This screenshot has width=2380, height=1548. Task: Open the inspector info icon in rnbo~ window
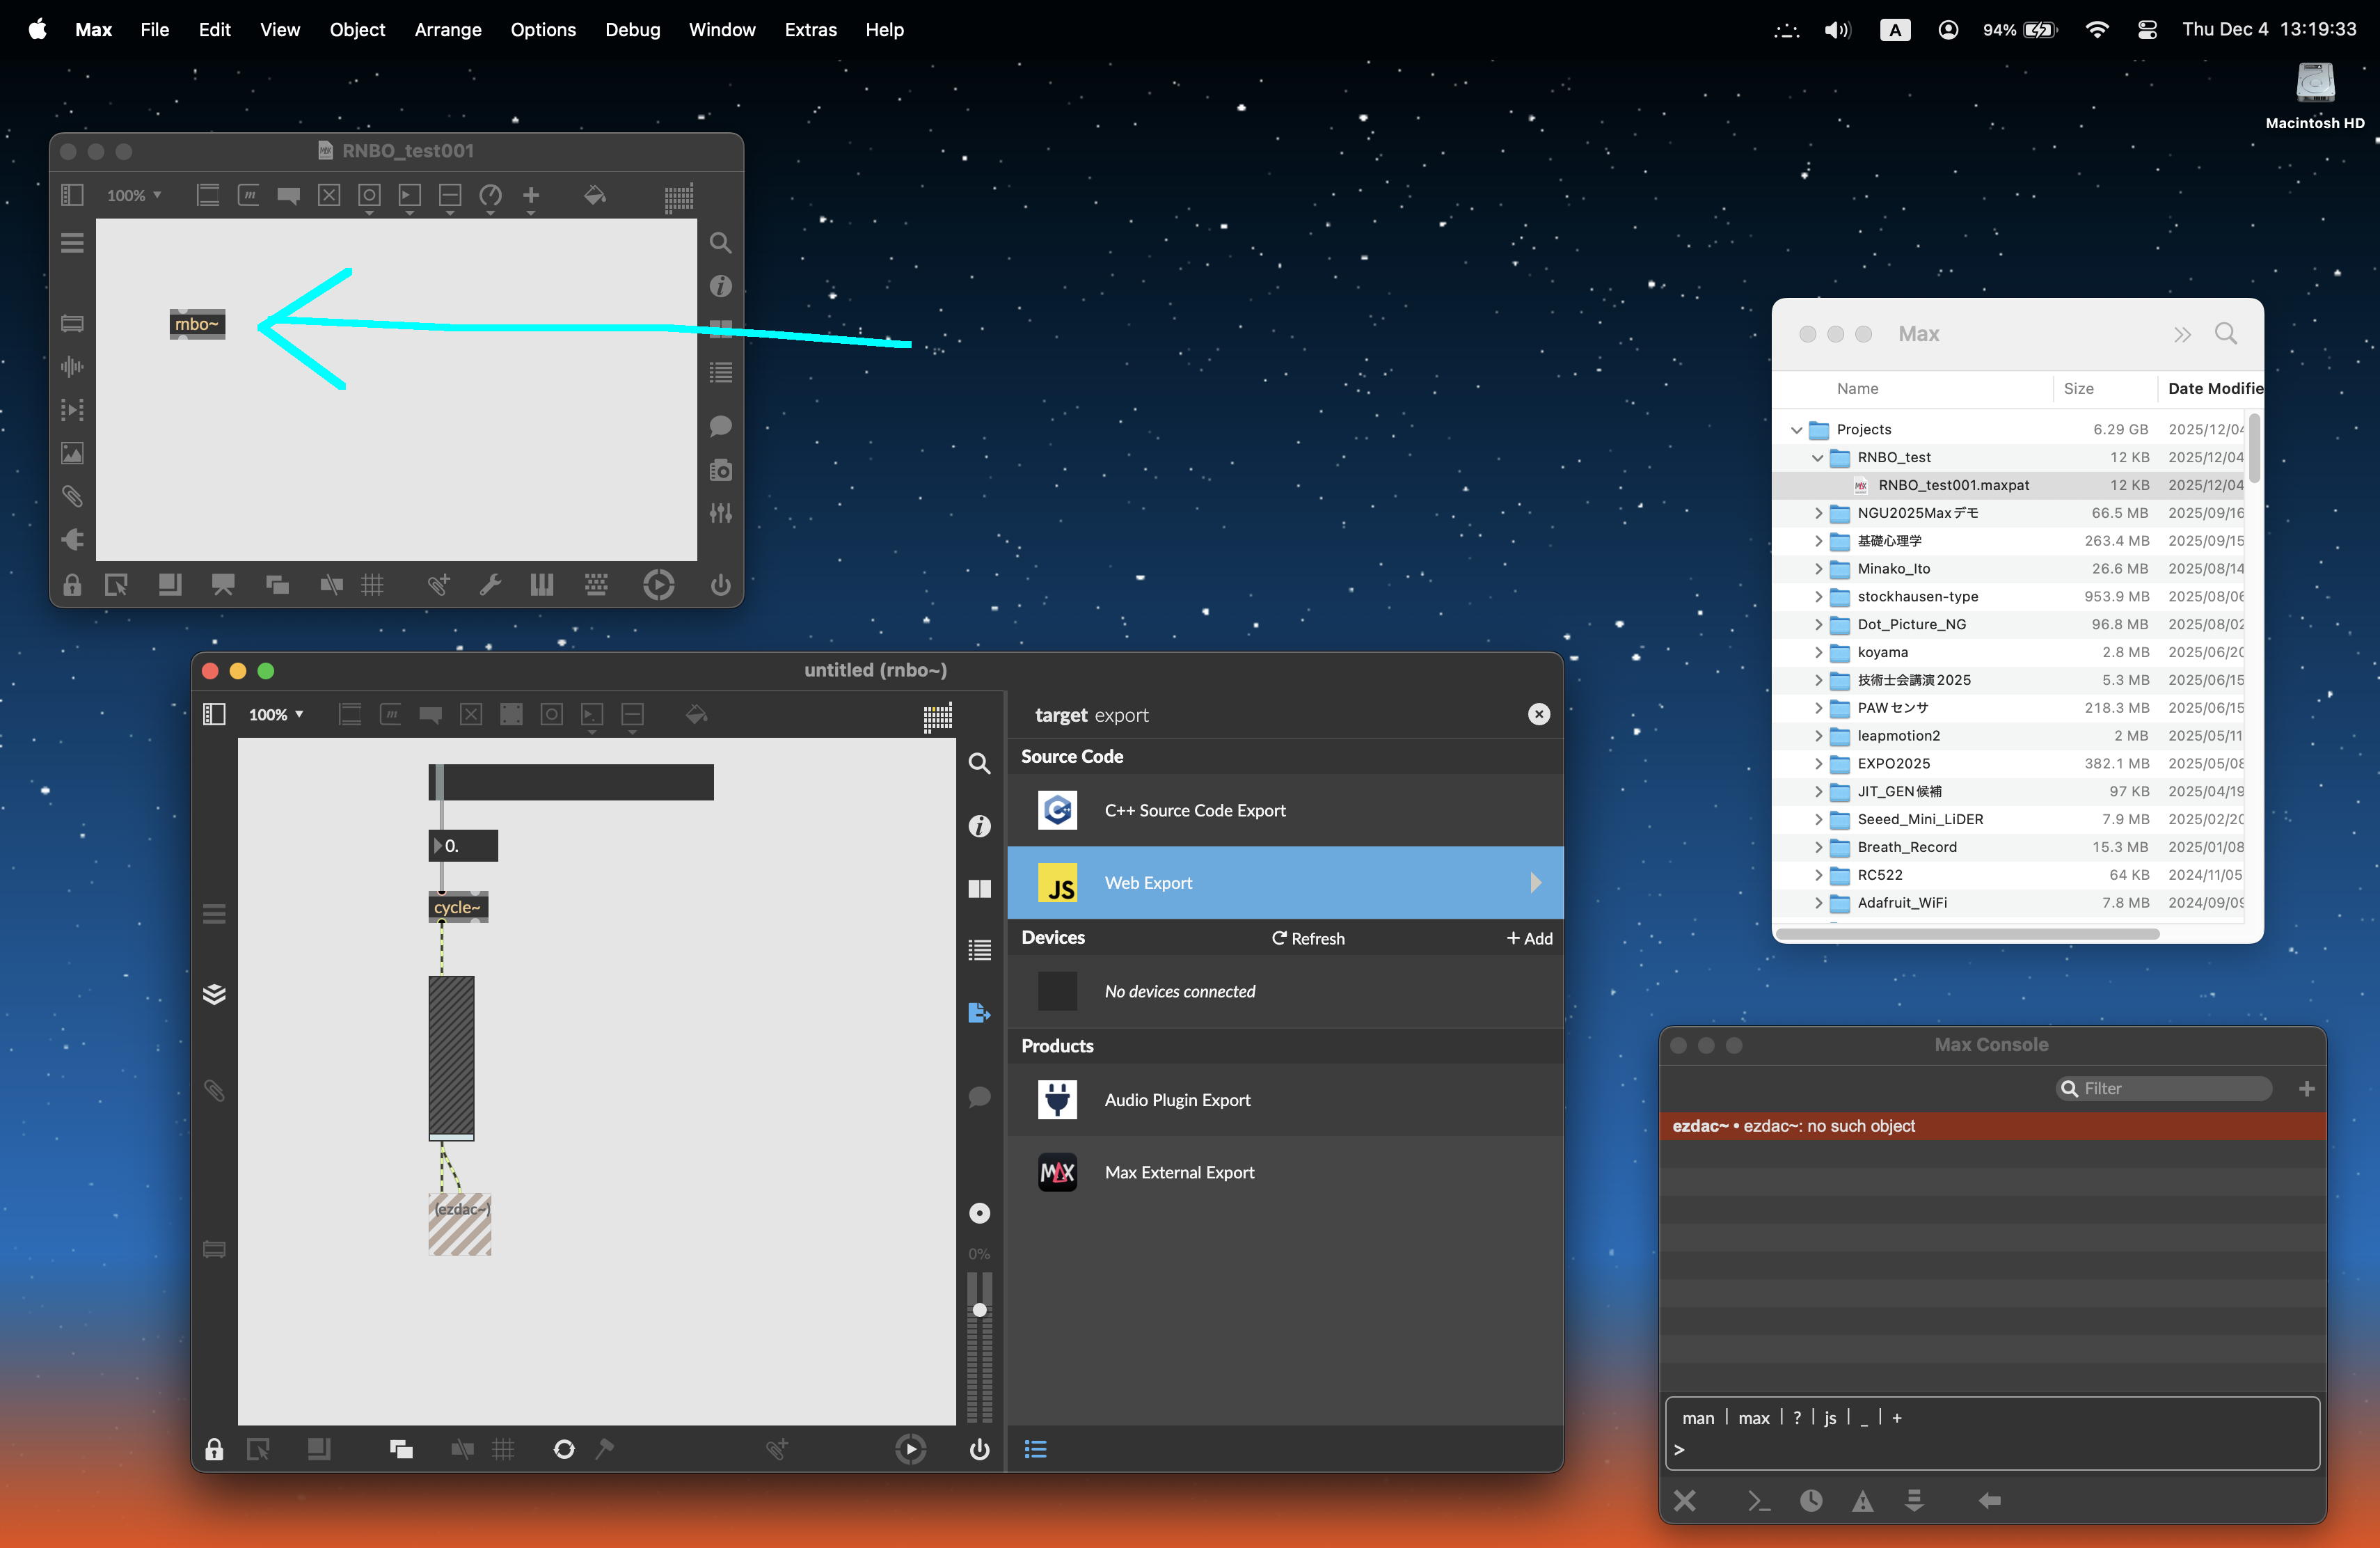click(x=979, y=826)
